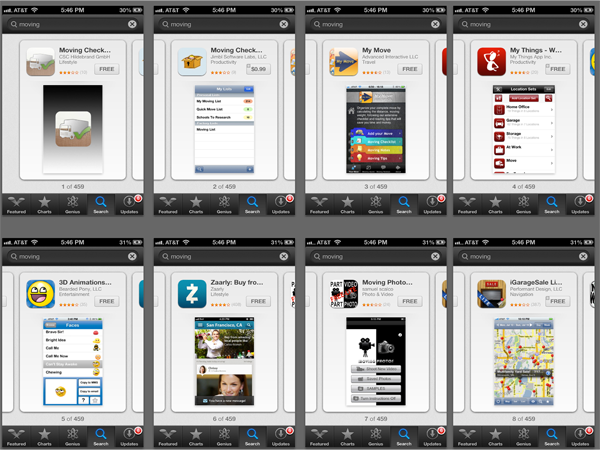Clear the search text on the My Move screen
This screenshot has width=600, height=450.
[x=435, y=24]
